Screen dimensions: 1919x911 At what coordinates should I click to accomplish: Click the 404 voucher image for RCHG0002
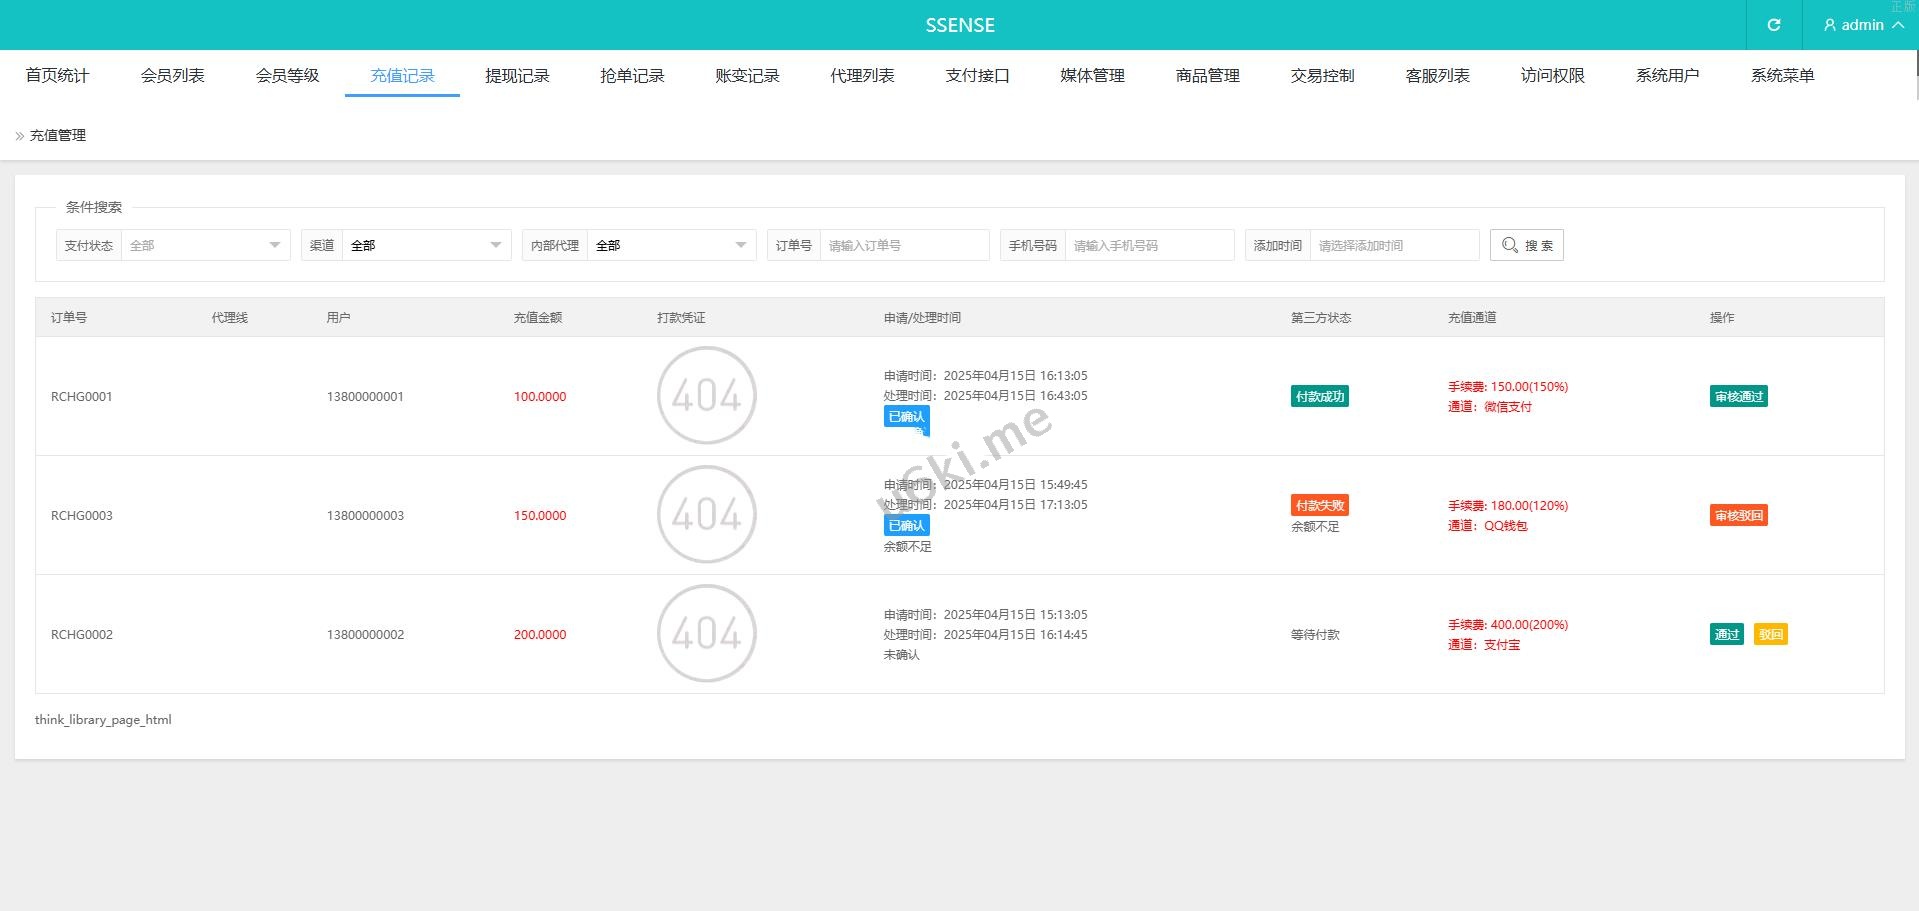tap(706, 634)
